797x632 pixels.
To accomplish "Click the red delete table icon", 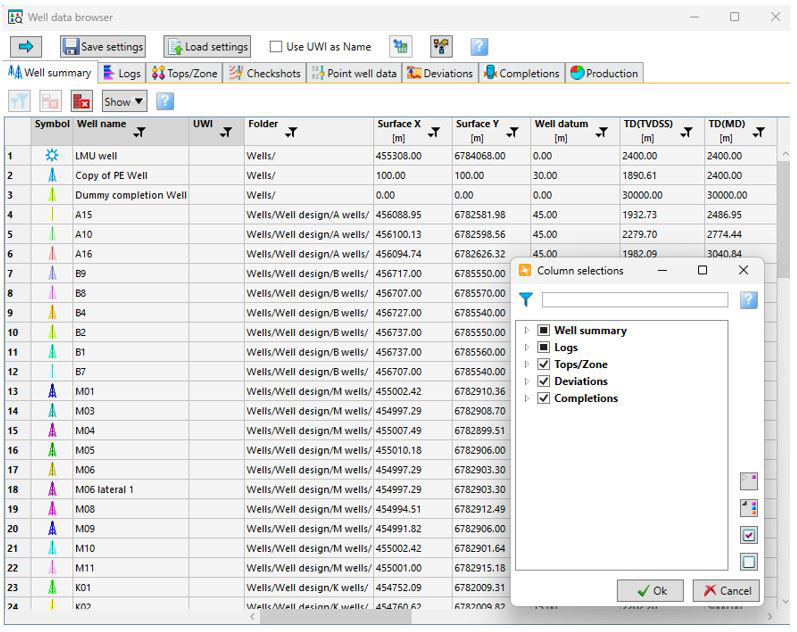I will 81,101.
